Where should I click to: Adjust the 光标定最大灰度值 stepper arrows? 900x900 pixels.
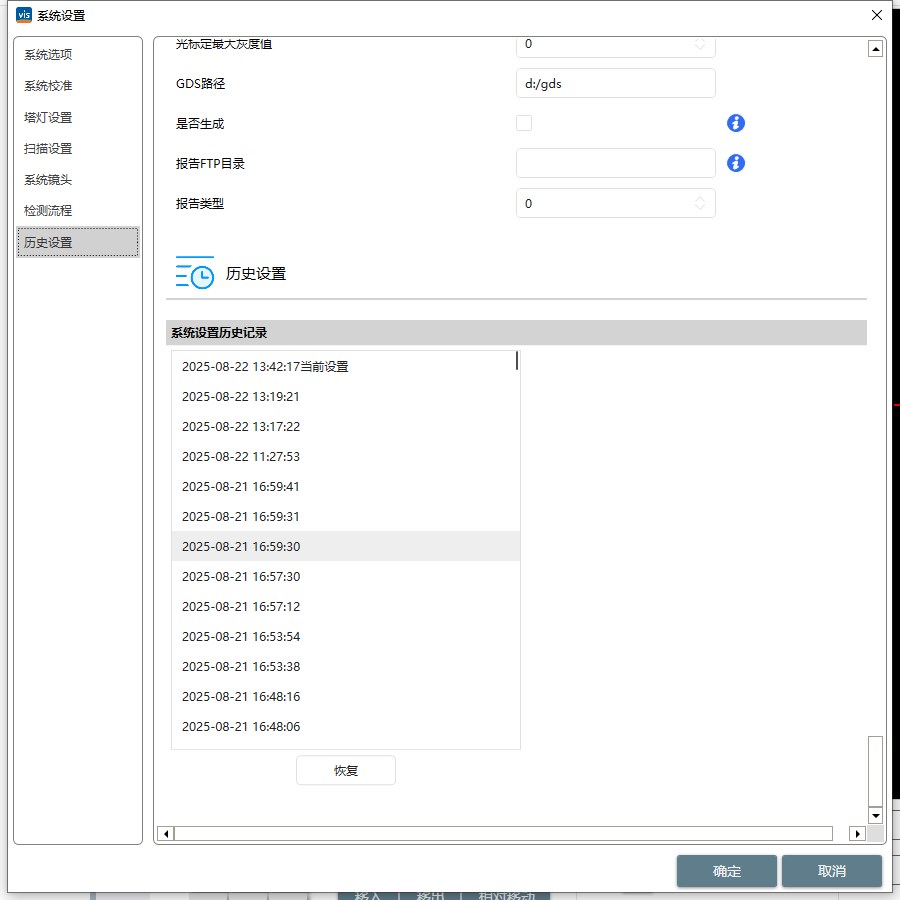pyautogui.click(x=700, y=44)
